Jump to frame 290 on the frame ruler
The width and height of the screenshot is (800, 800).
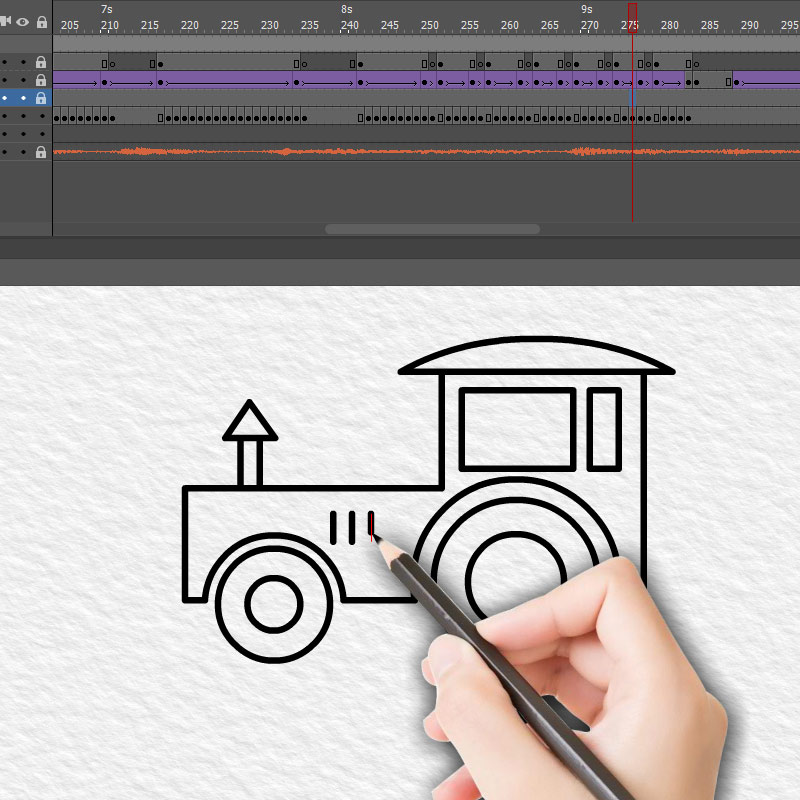(749, 25)
